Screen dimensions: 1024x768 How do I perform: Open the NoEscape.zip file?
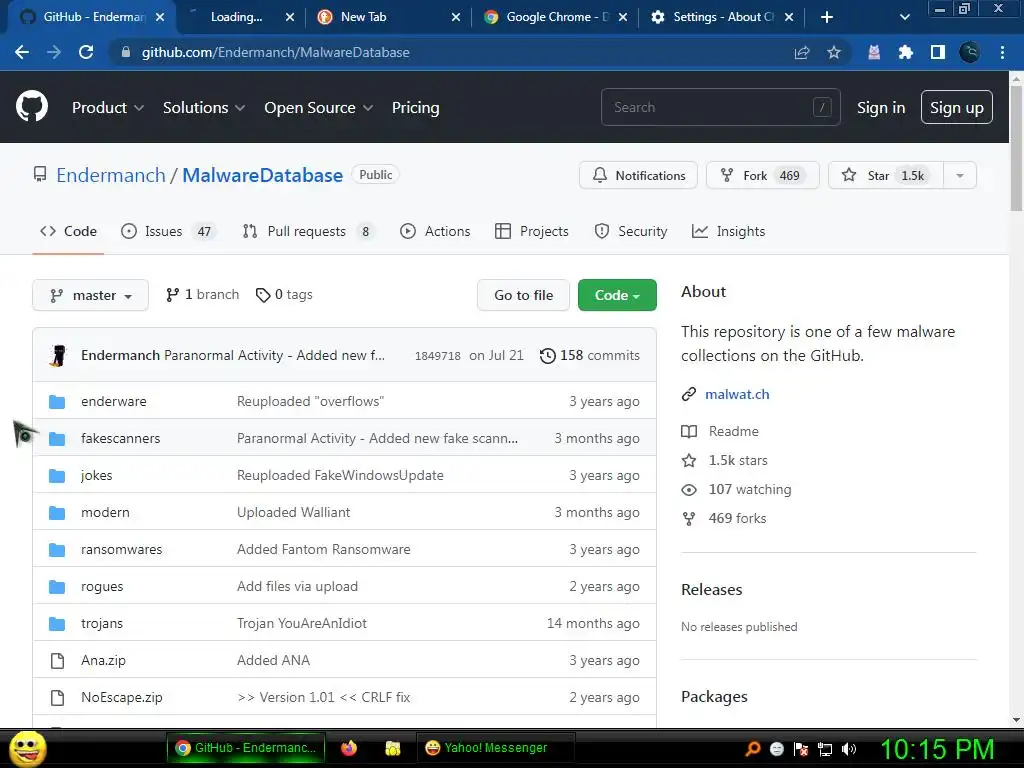click(x=121, y=697)
